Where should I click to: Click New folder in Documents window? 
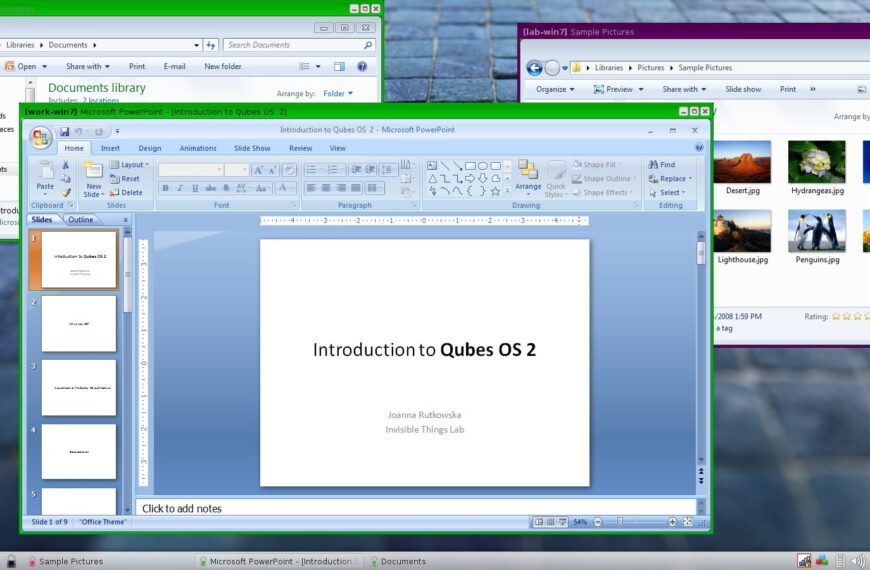point(223,67)
